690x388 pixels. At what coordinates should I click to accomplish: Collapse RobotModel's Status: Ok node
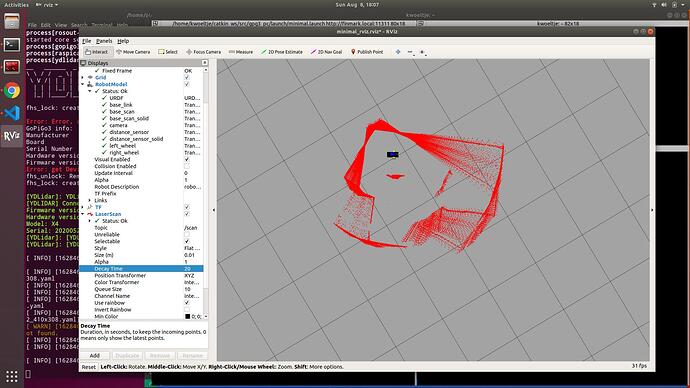90,91
